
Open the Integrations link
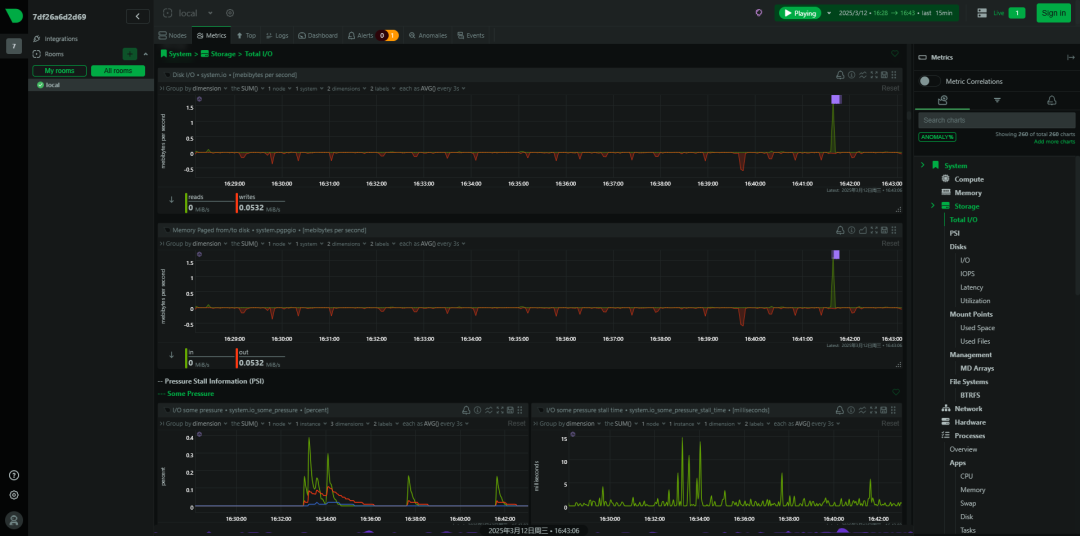point(61,39)
